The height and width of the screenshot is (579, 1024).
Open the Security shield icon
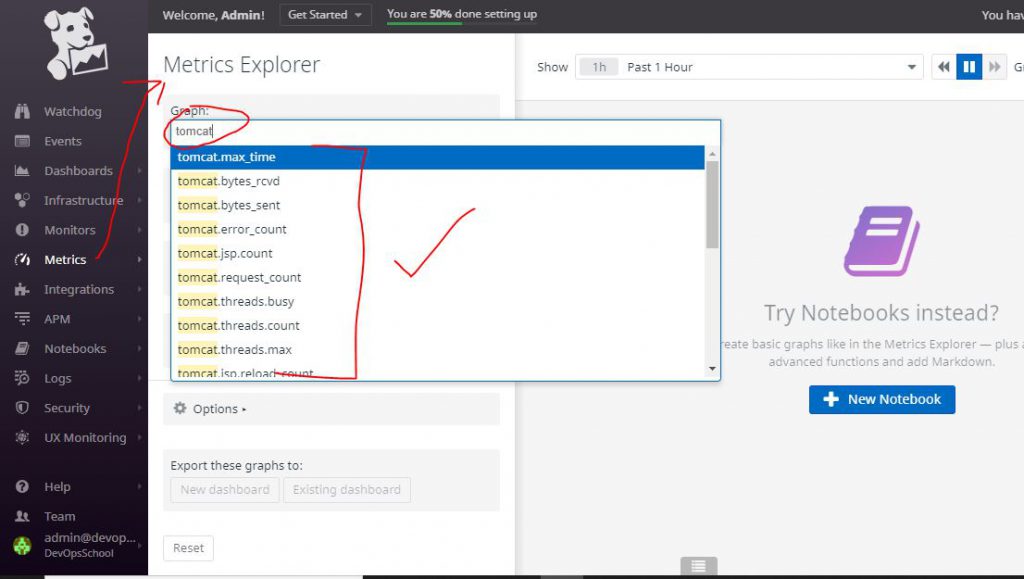[22, 408]
